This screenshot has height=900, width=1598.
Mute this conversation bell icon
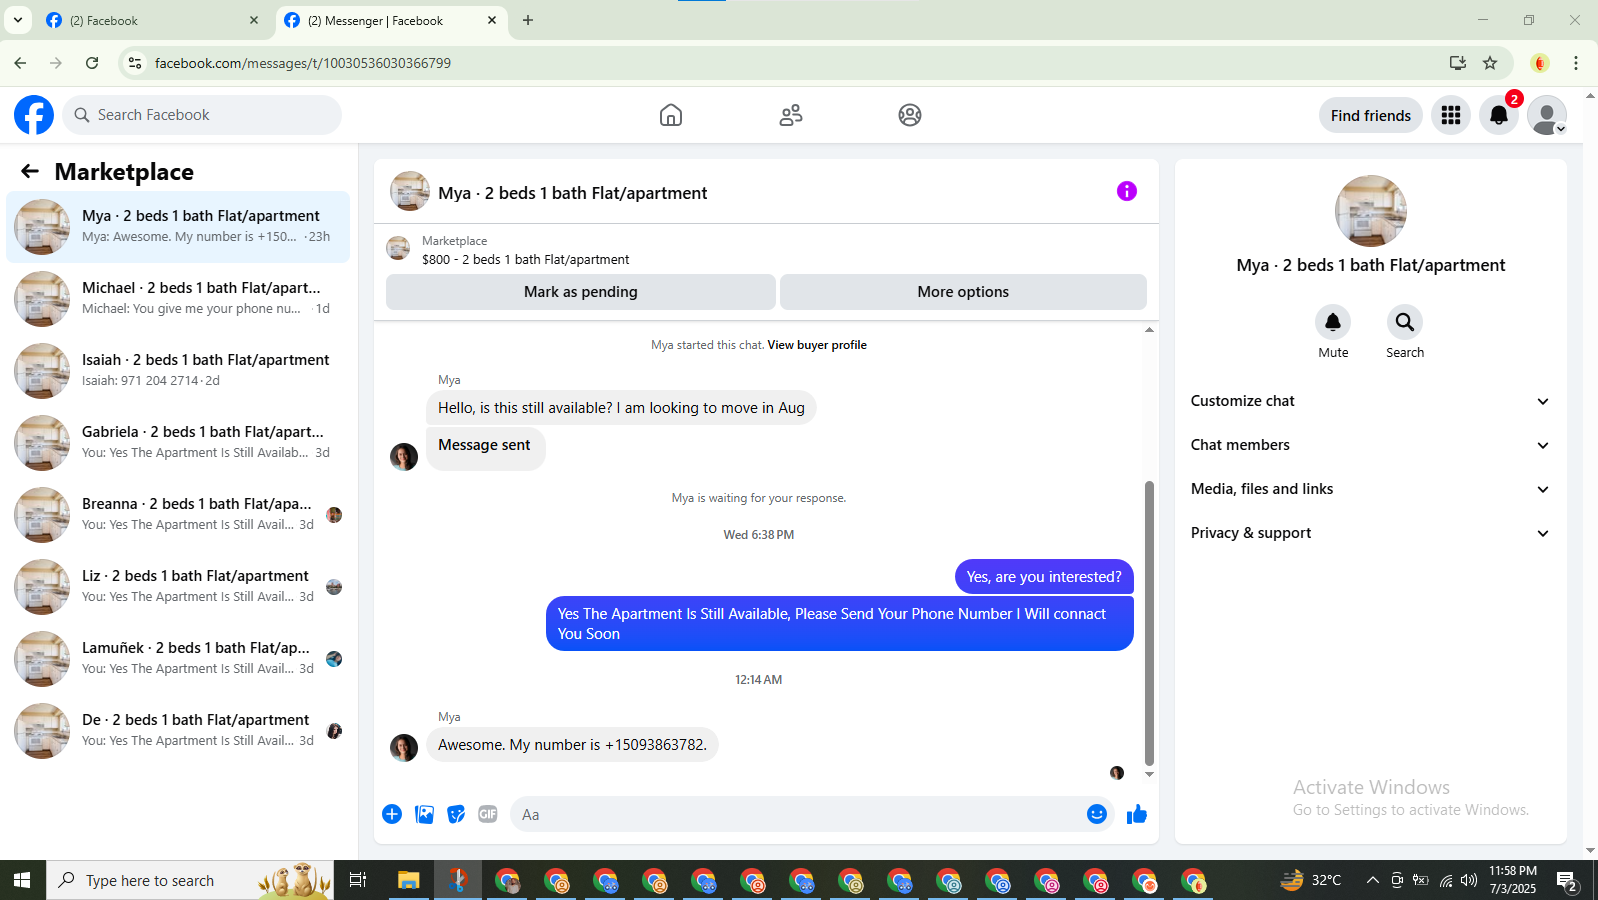click(1333, 322)
